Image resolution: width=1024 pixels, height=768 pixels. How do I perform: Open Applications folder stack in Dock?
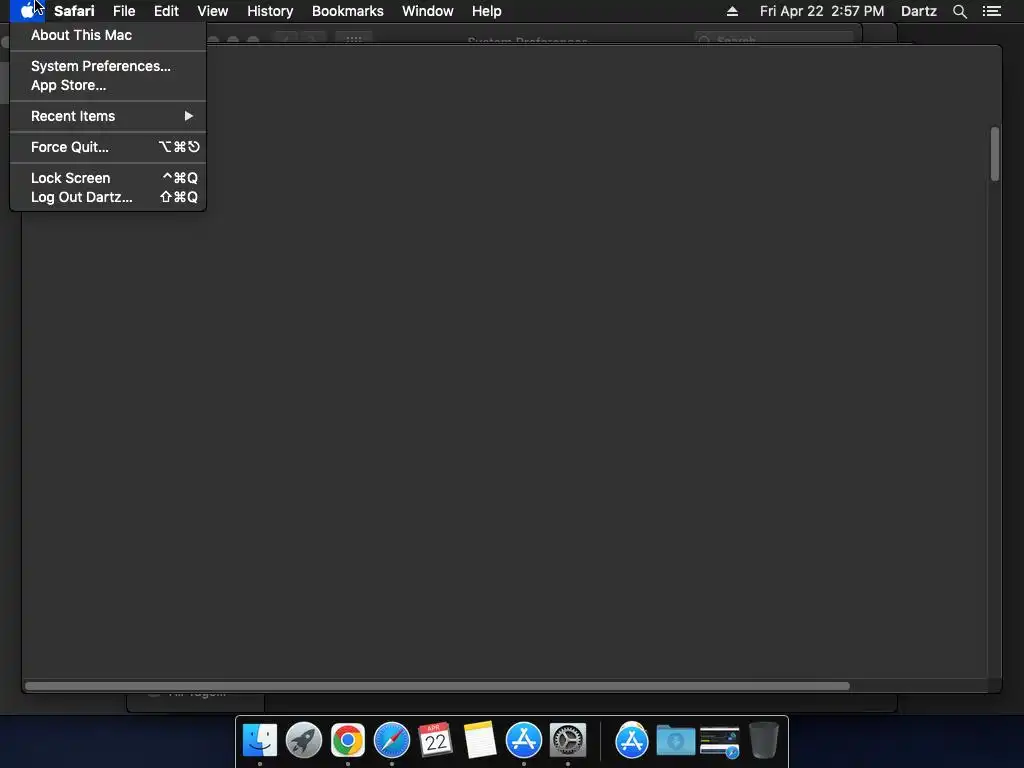[632, 740]
